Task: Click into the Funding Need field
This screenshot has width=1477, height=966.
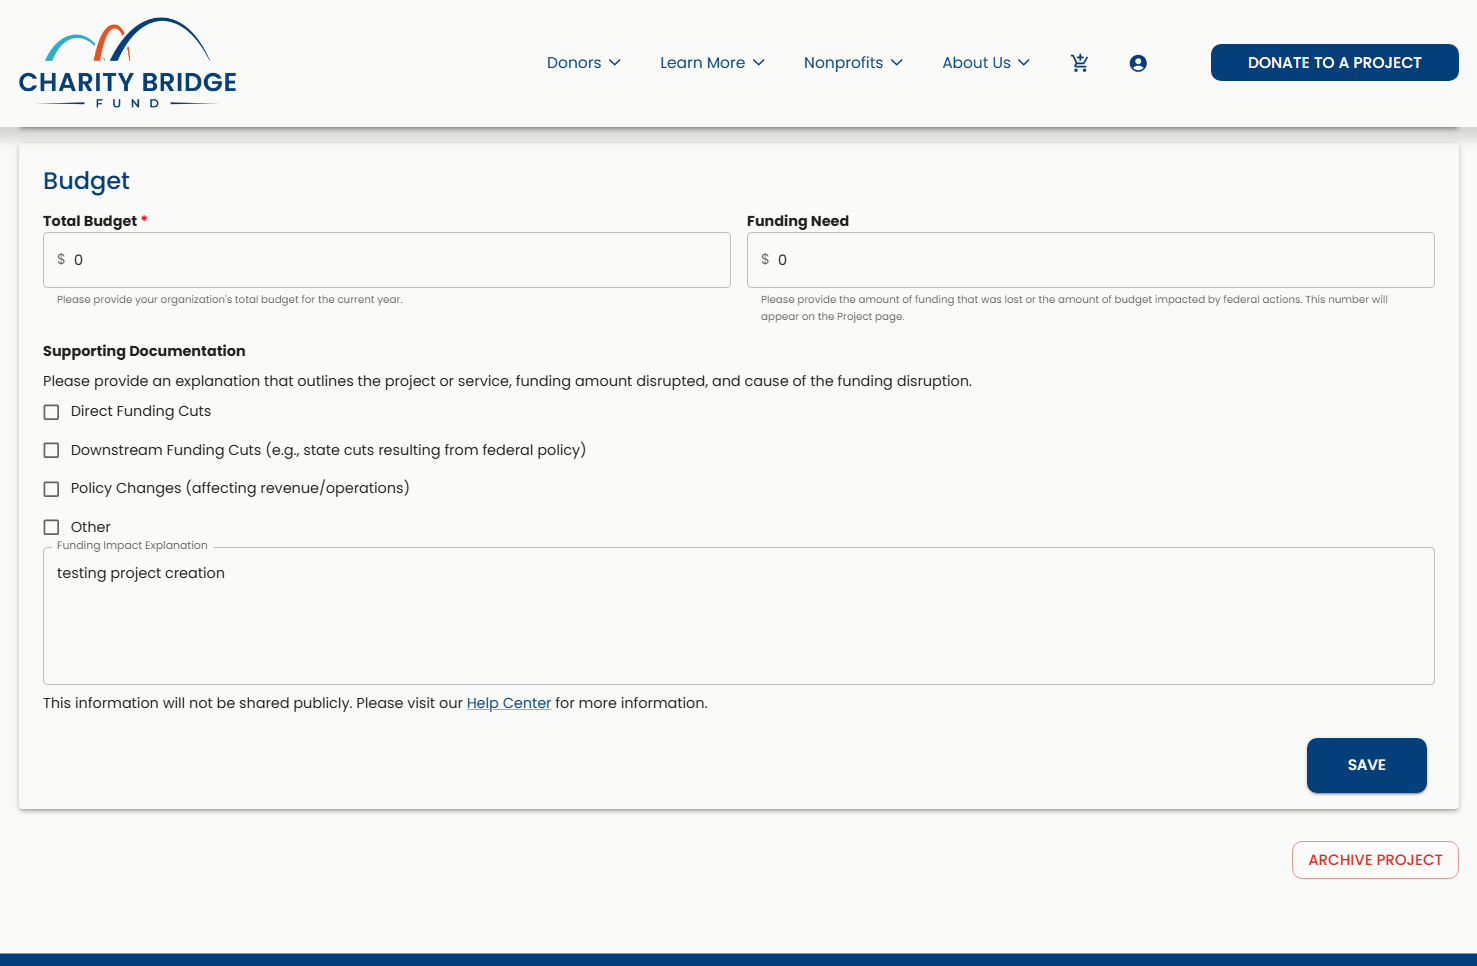Action: [1090, 260]
